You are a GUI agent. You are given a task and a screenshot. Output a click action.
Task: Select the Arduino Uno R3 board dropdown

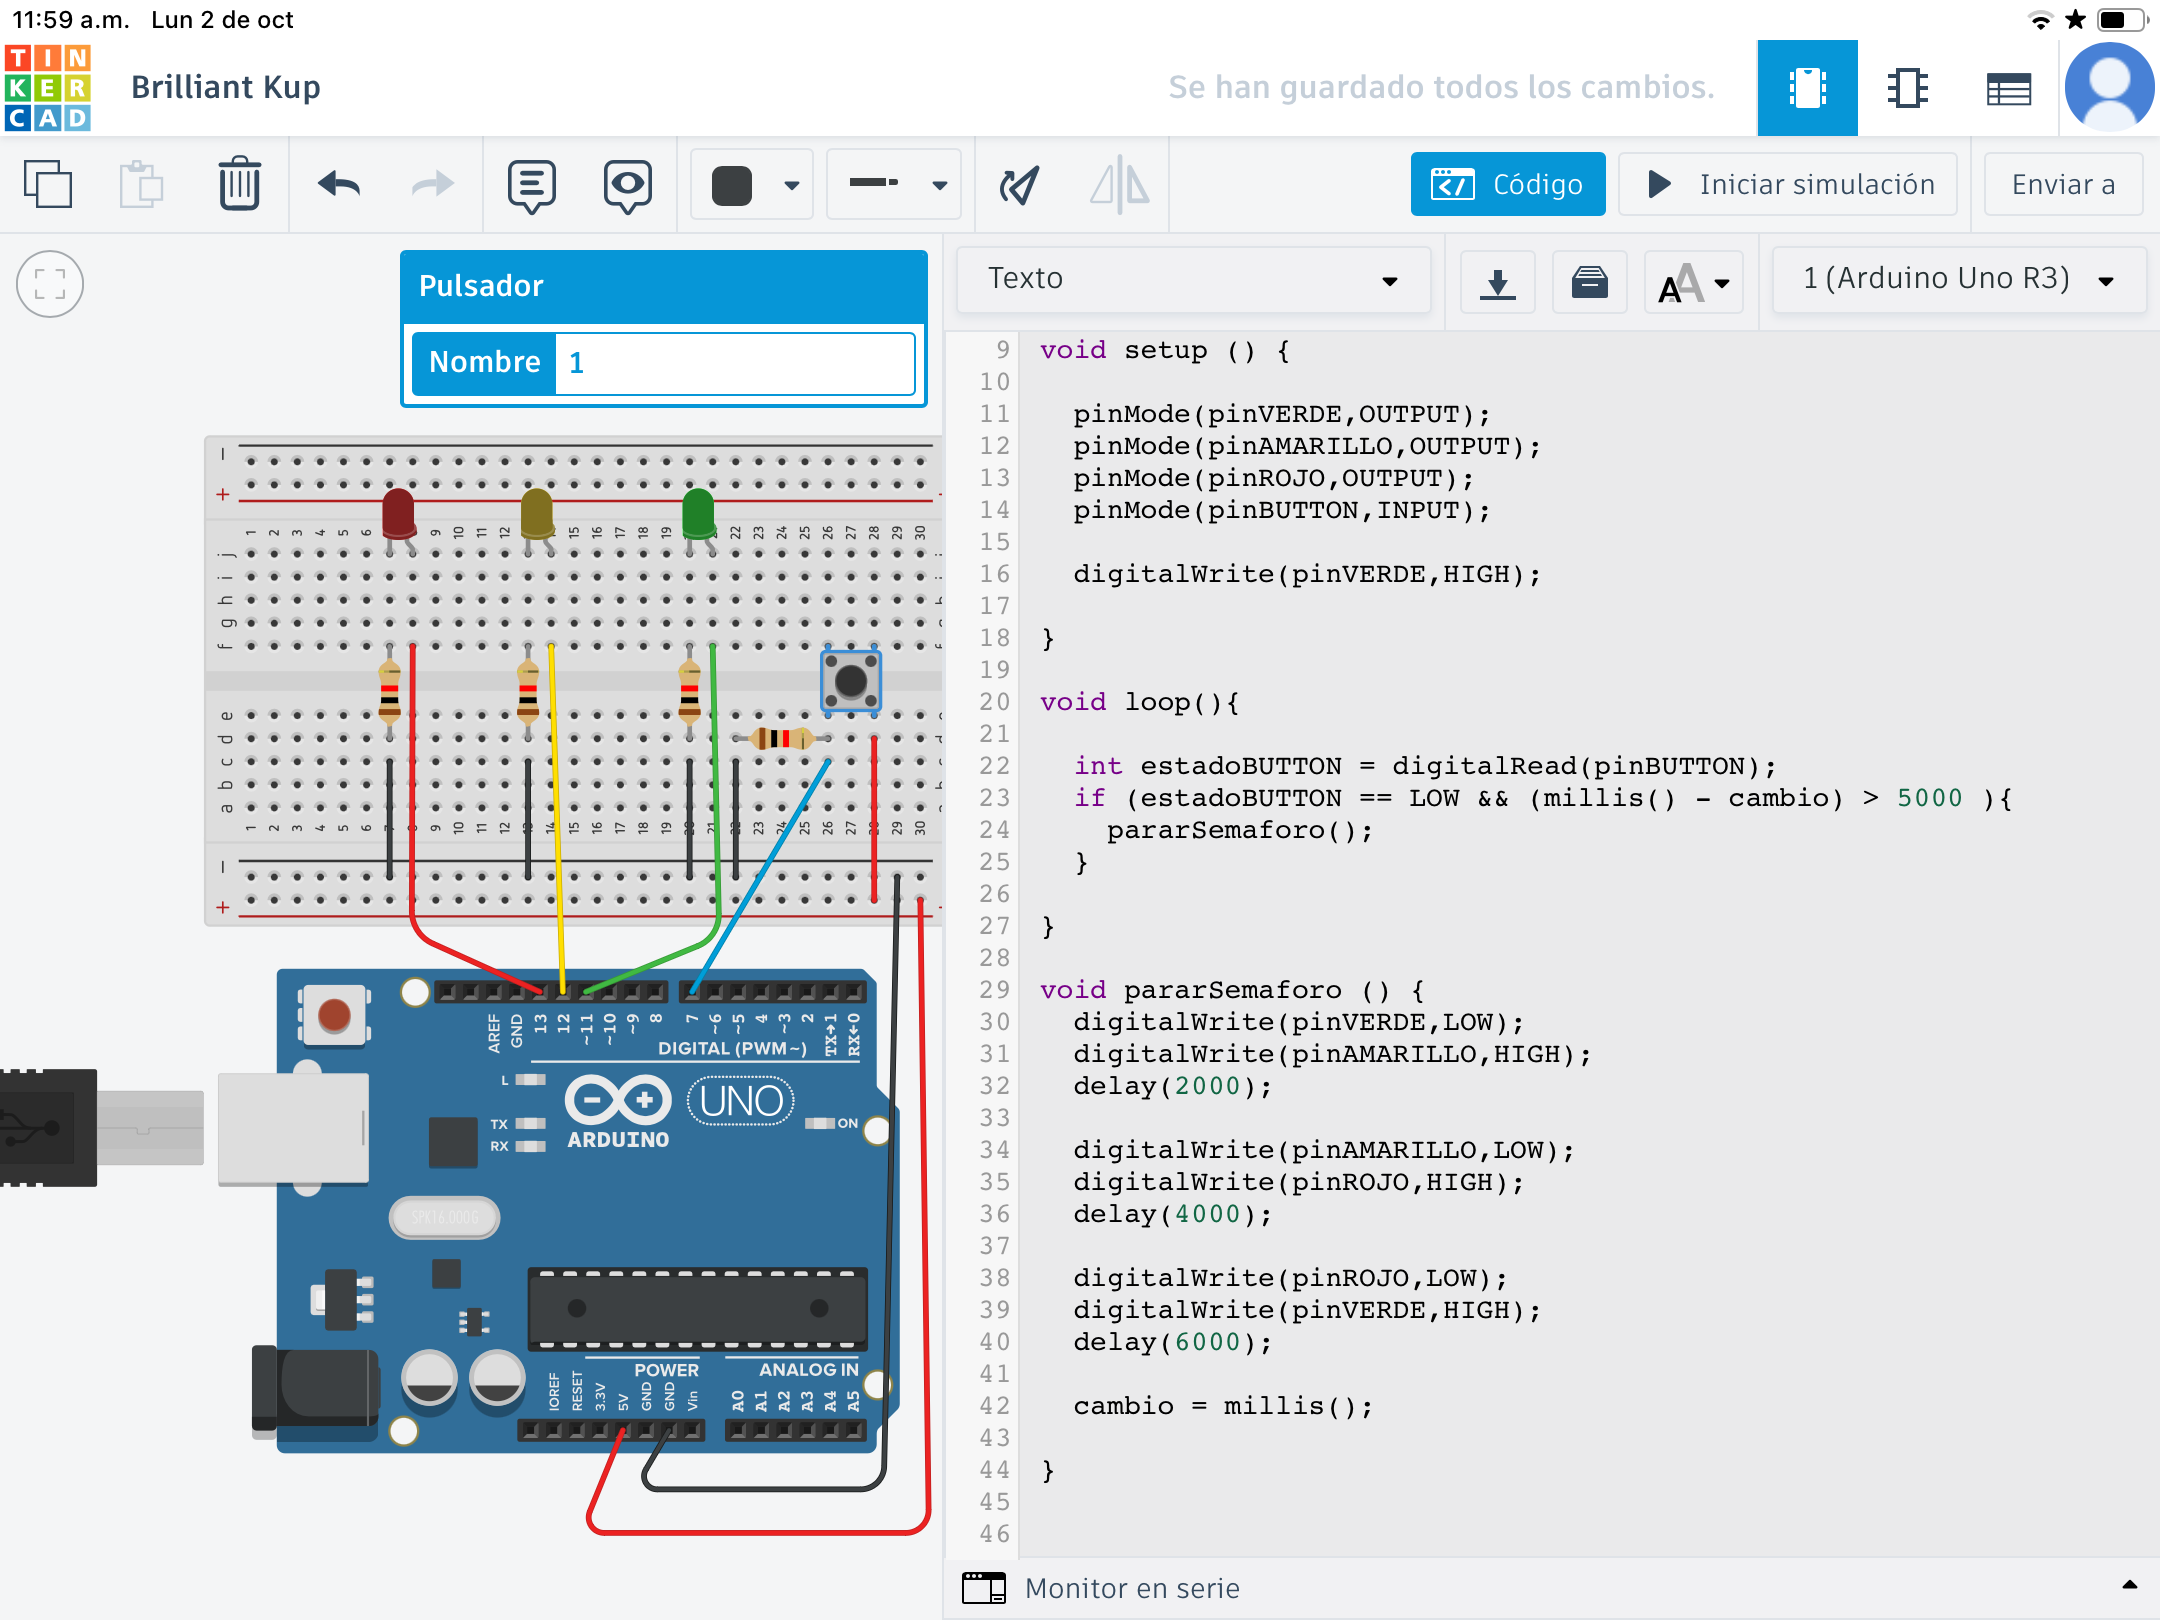point(1958,279)
